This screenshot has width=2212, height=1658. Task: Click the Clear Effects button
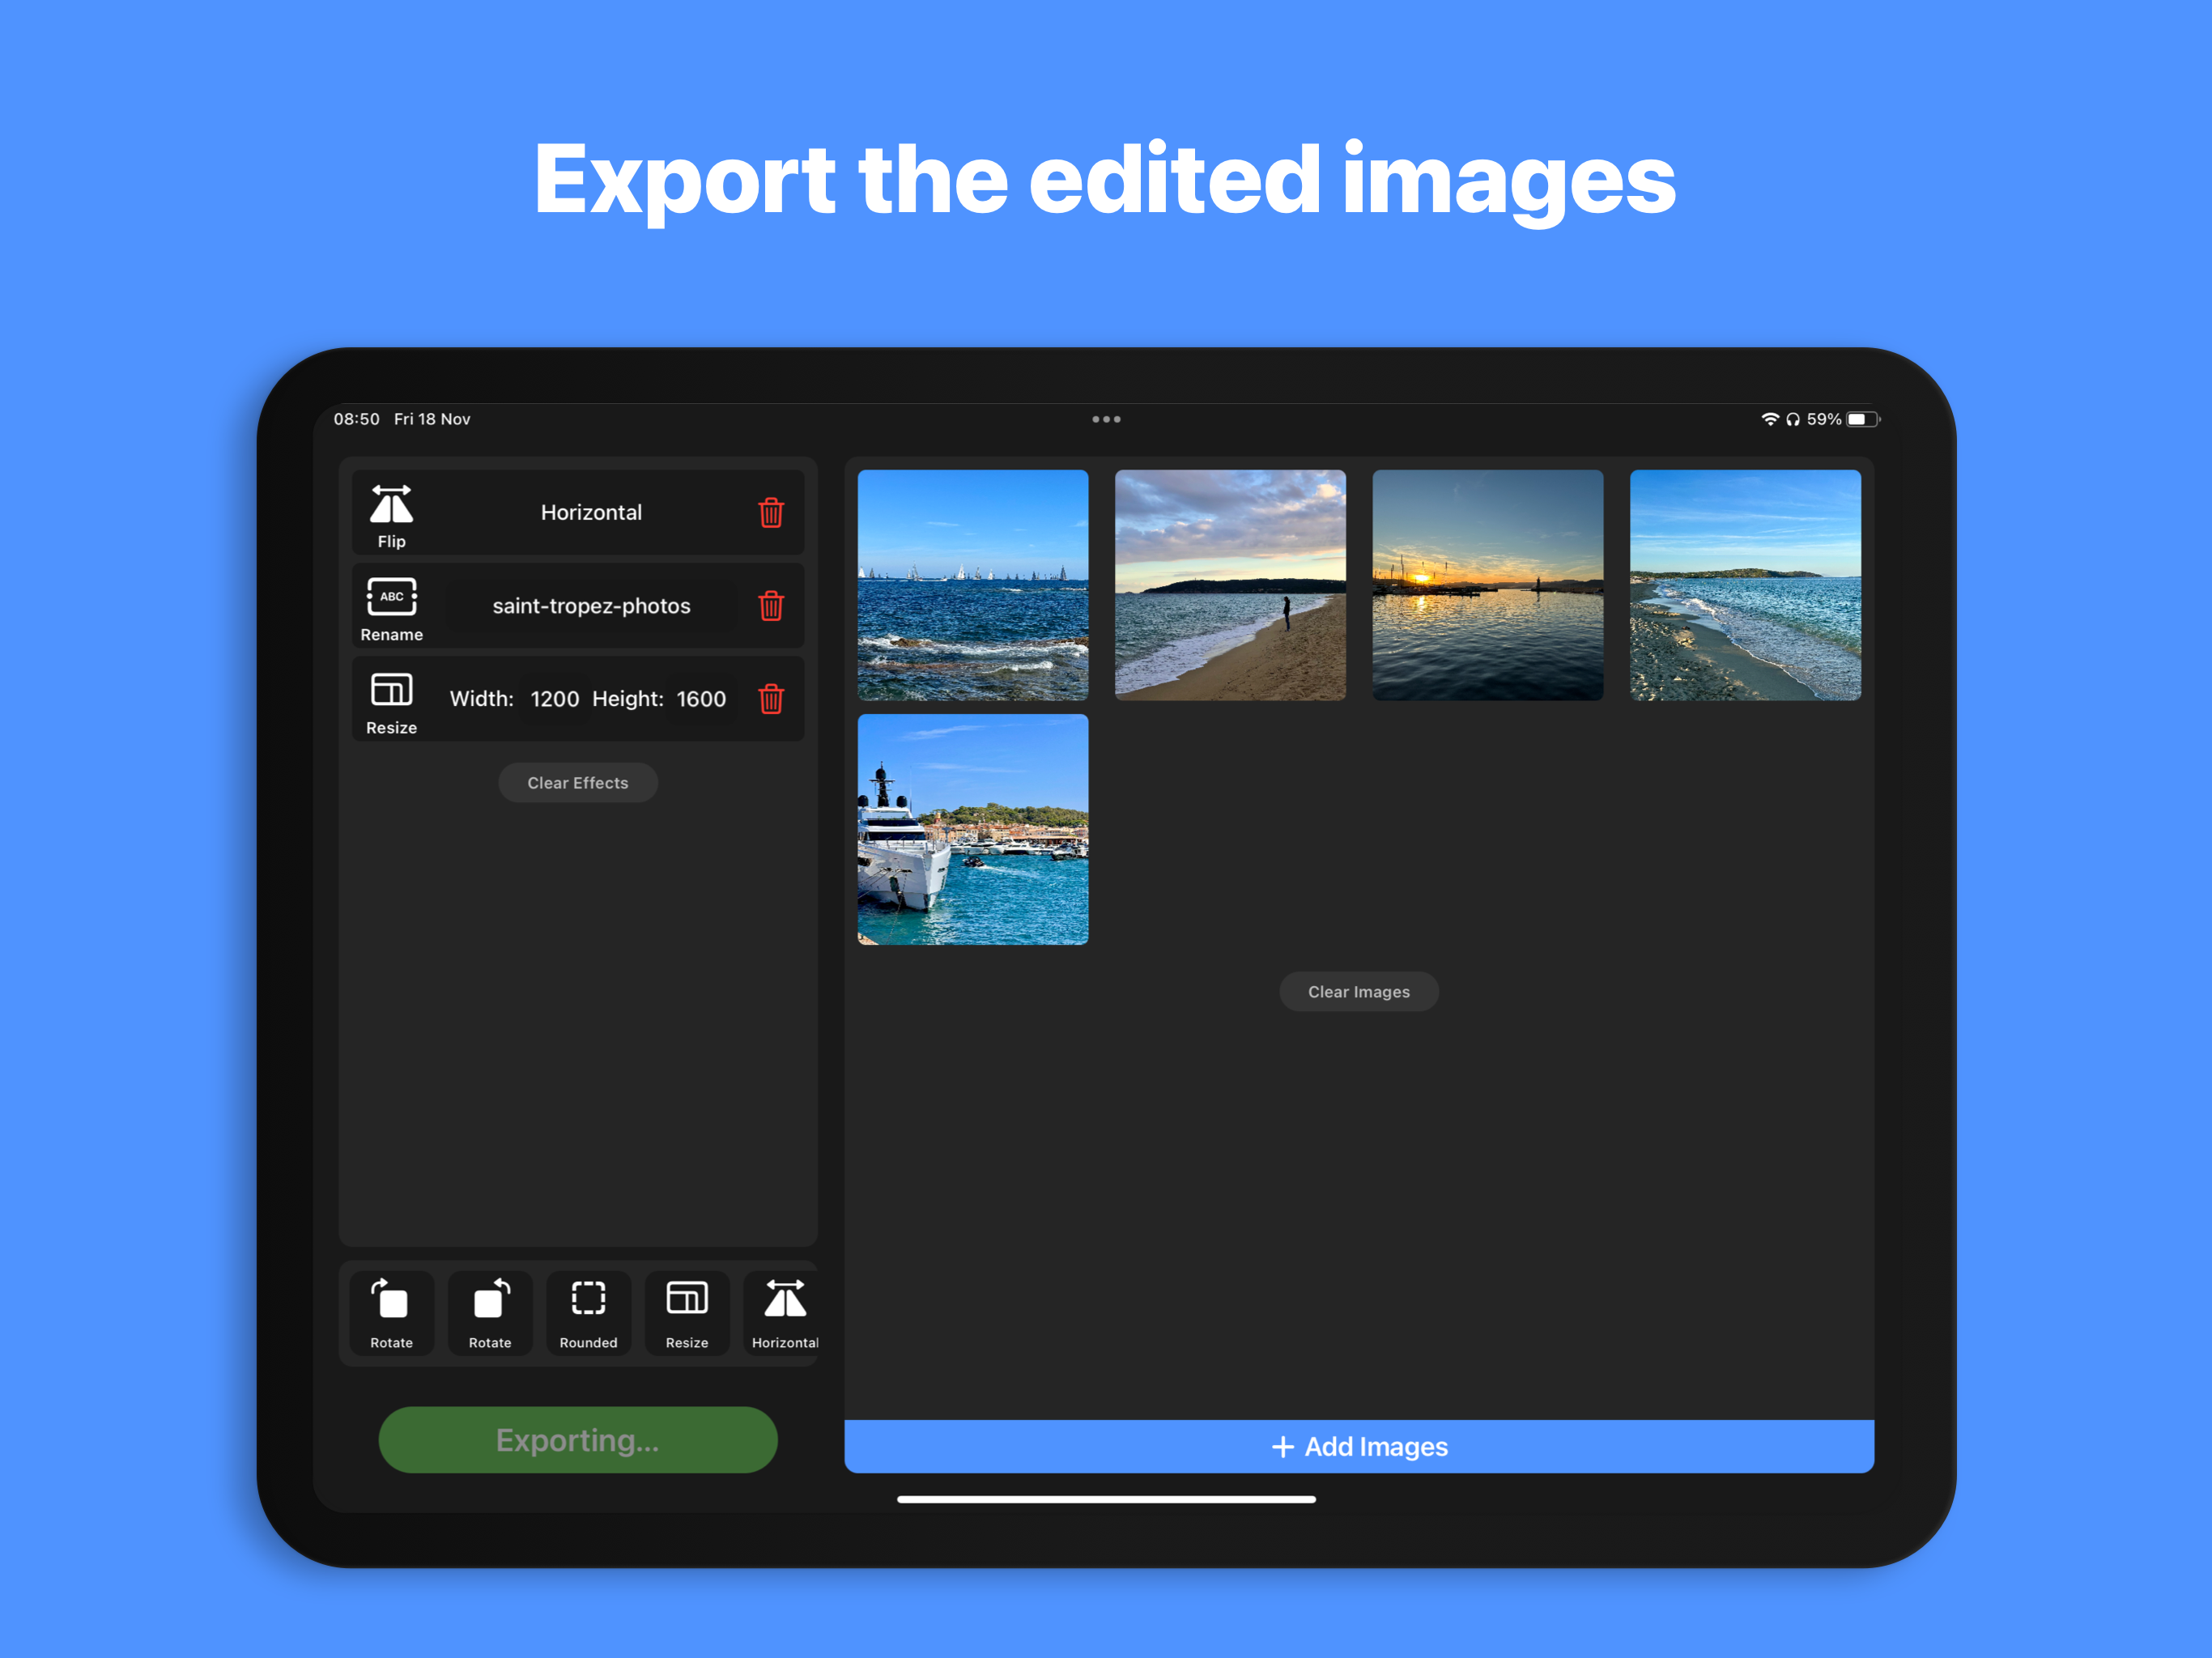pos(578,783)
